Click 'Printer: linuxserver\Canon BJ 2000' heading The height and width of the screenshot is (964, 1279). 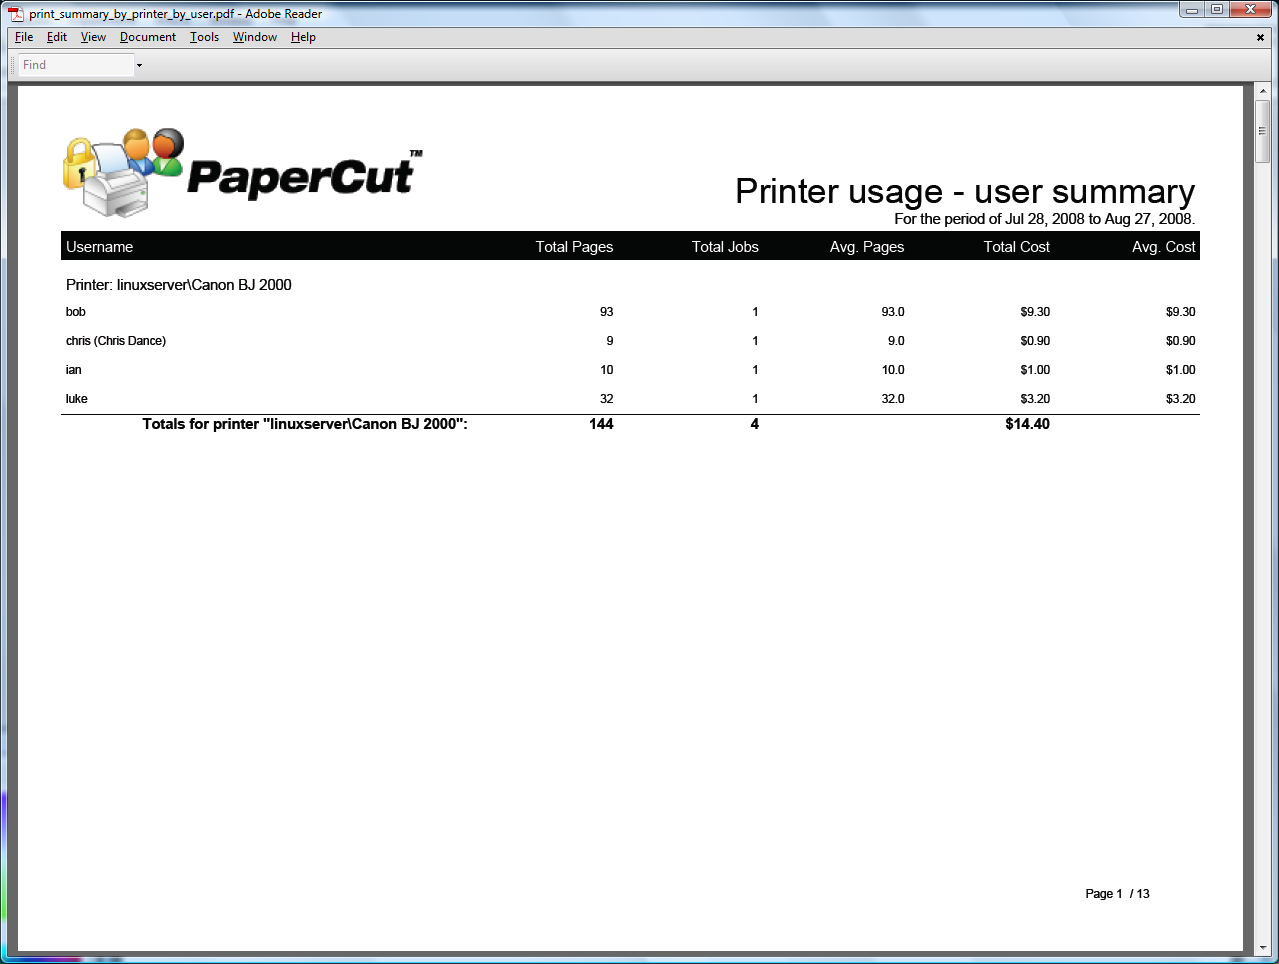coord(179,285)
